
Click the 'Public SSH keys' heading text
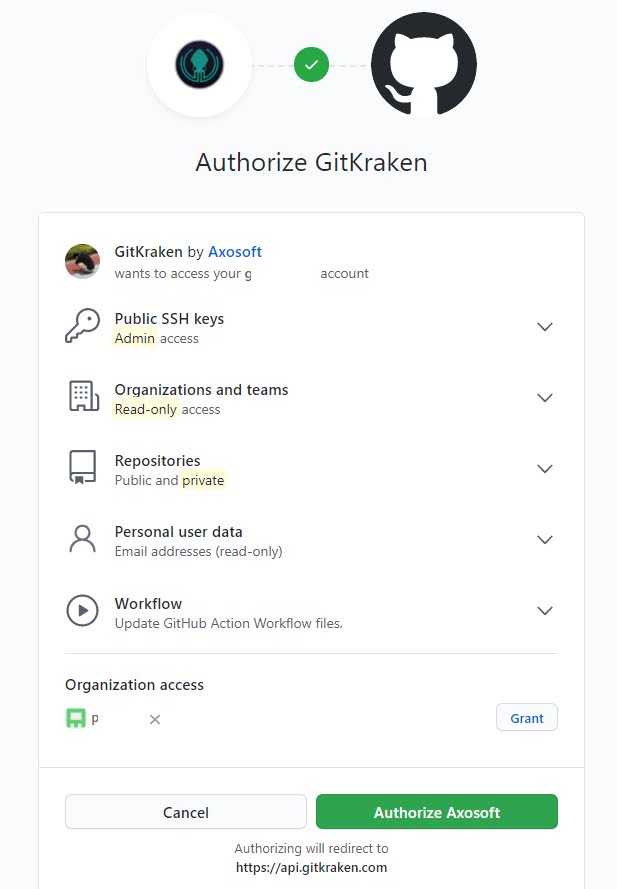tap(169, 319)
